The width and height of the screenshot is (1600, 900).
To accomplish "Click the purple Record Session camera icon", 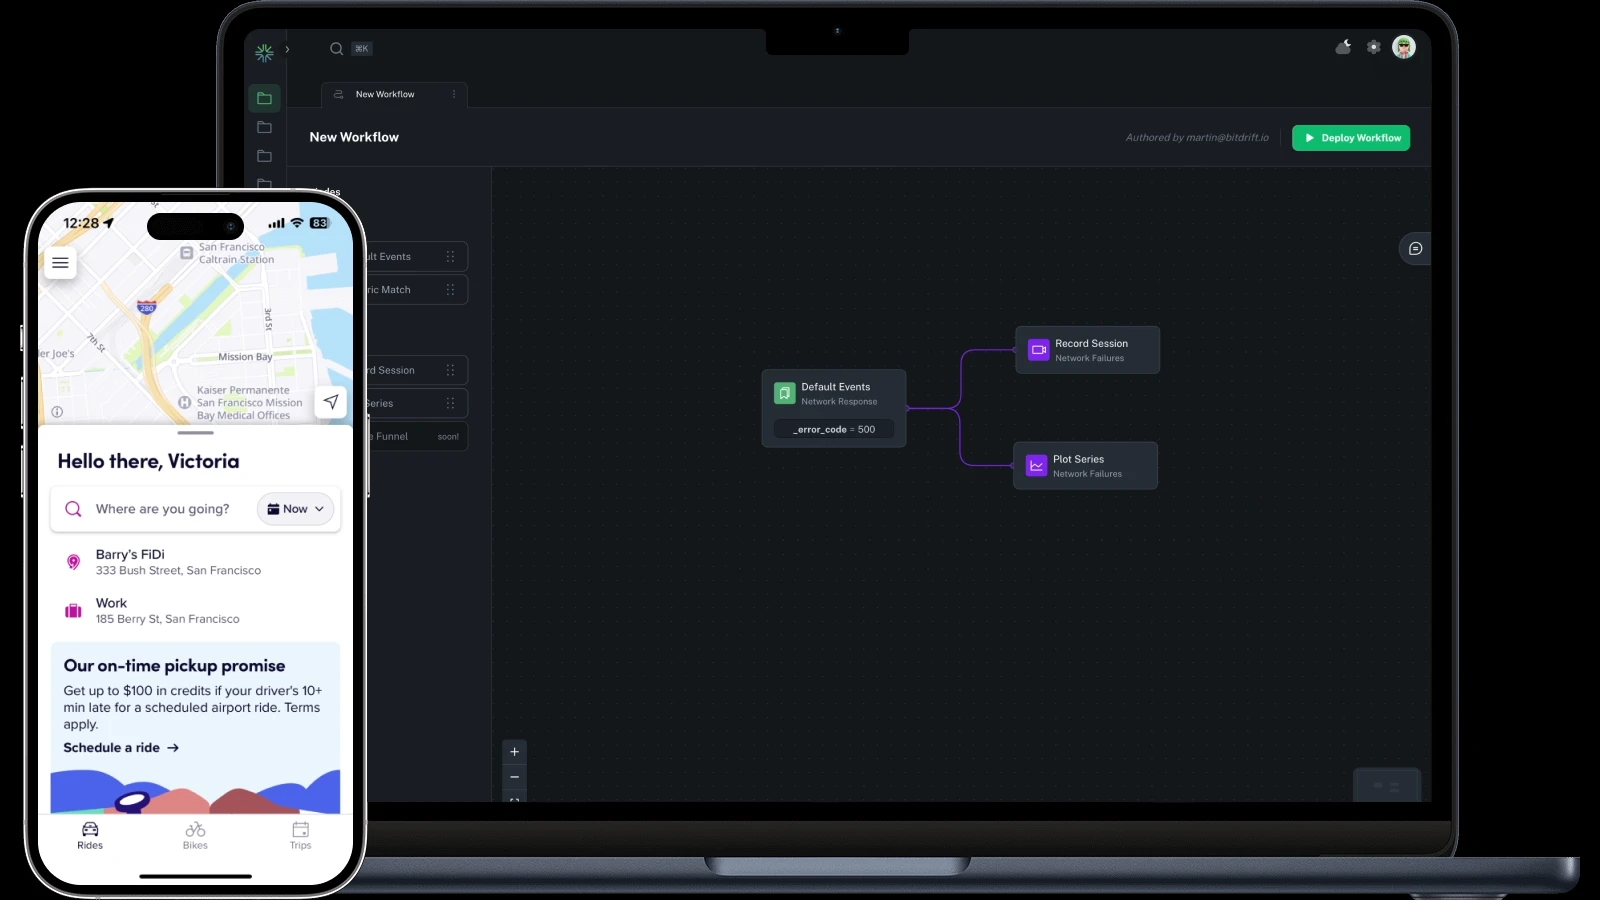I will pyautogui.click(x=1039, y=350).
